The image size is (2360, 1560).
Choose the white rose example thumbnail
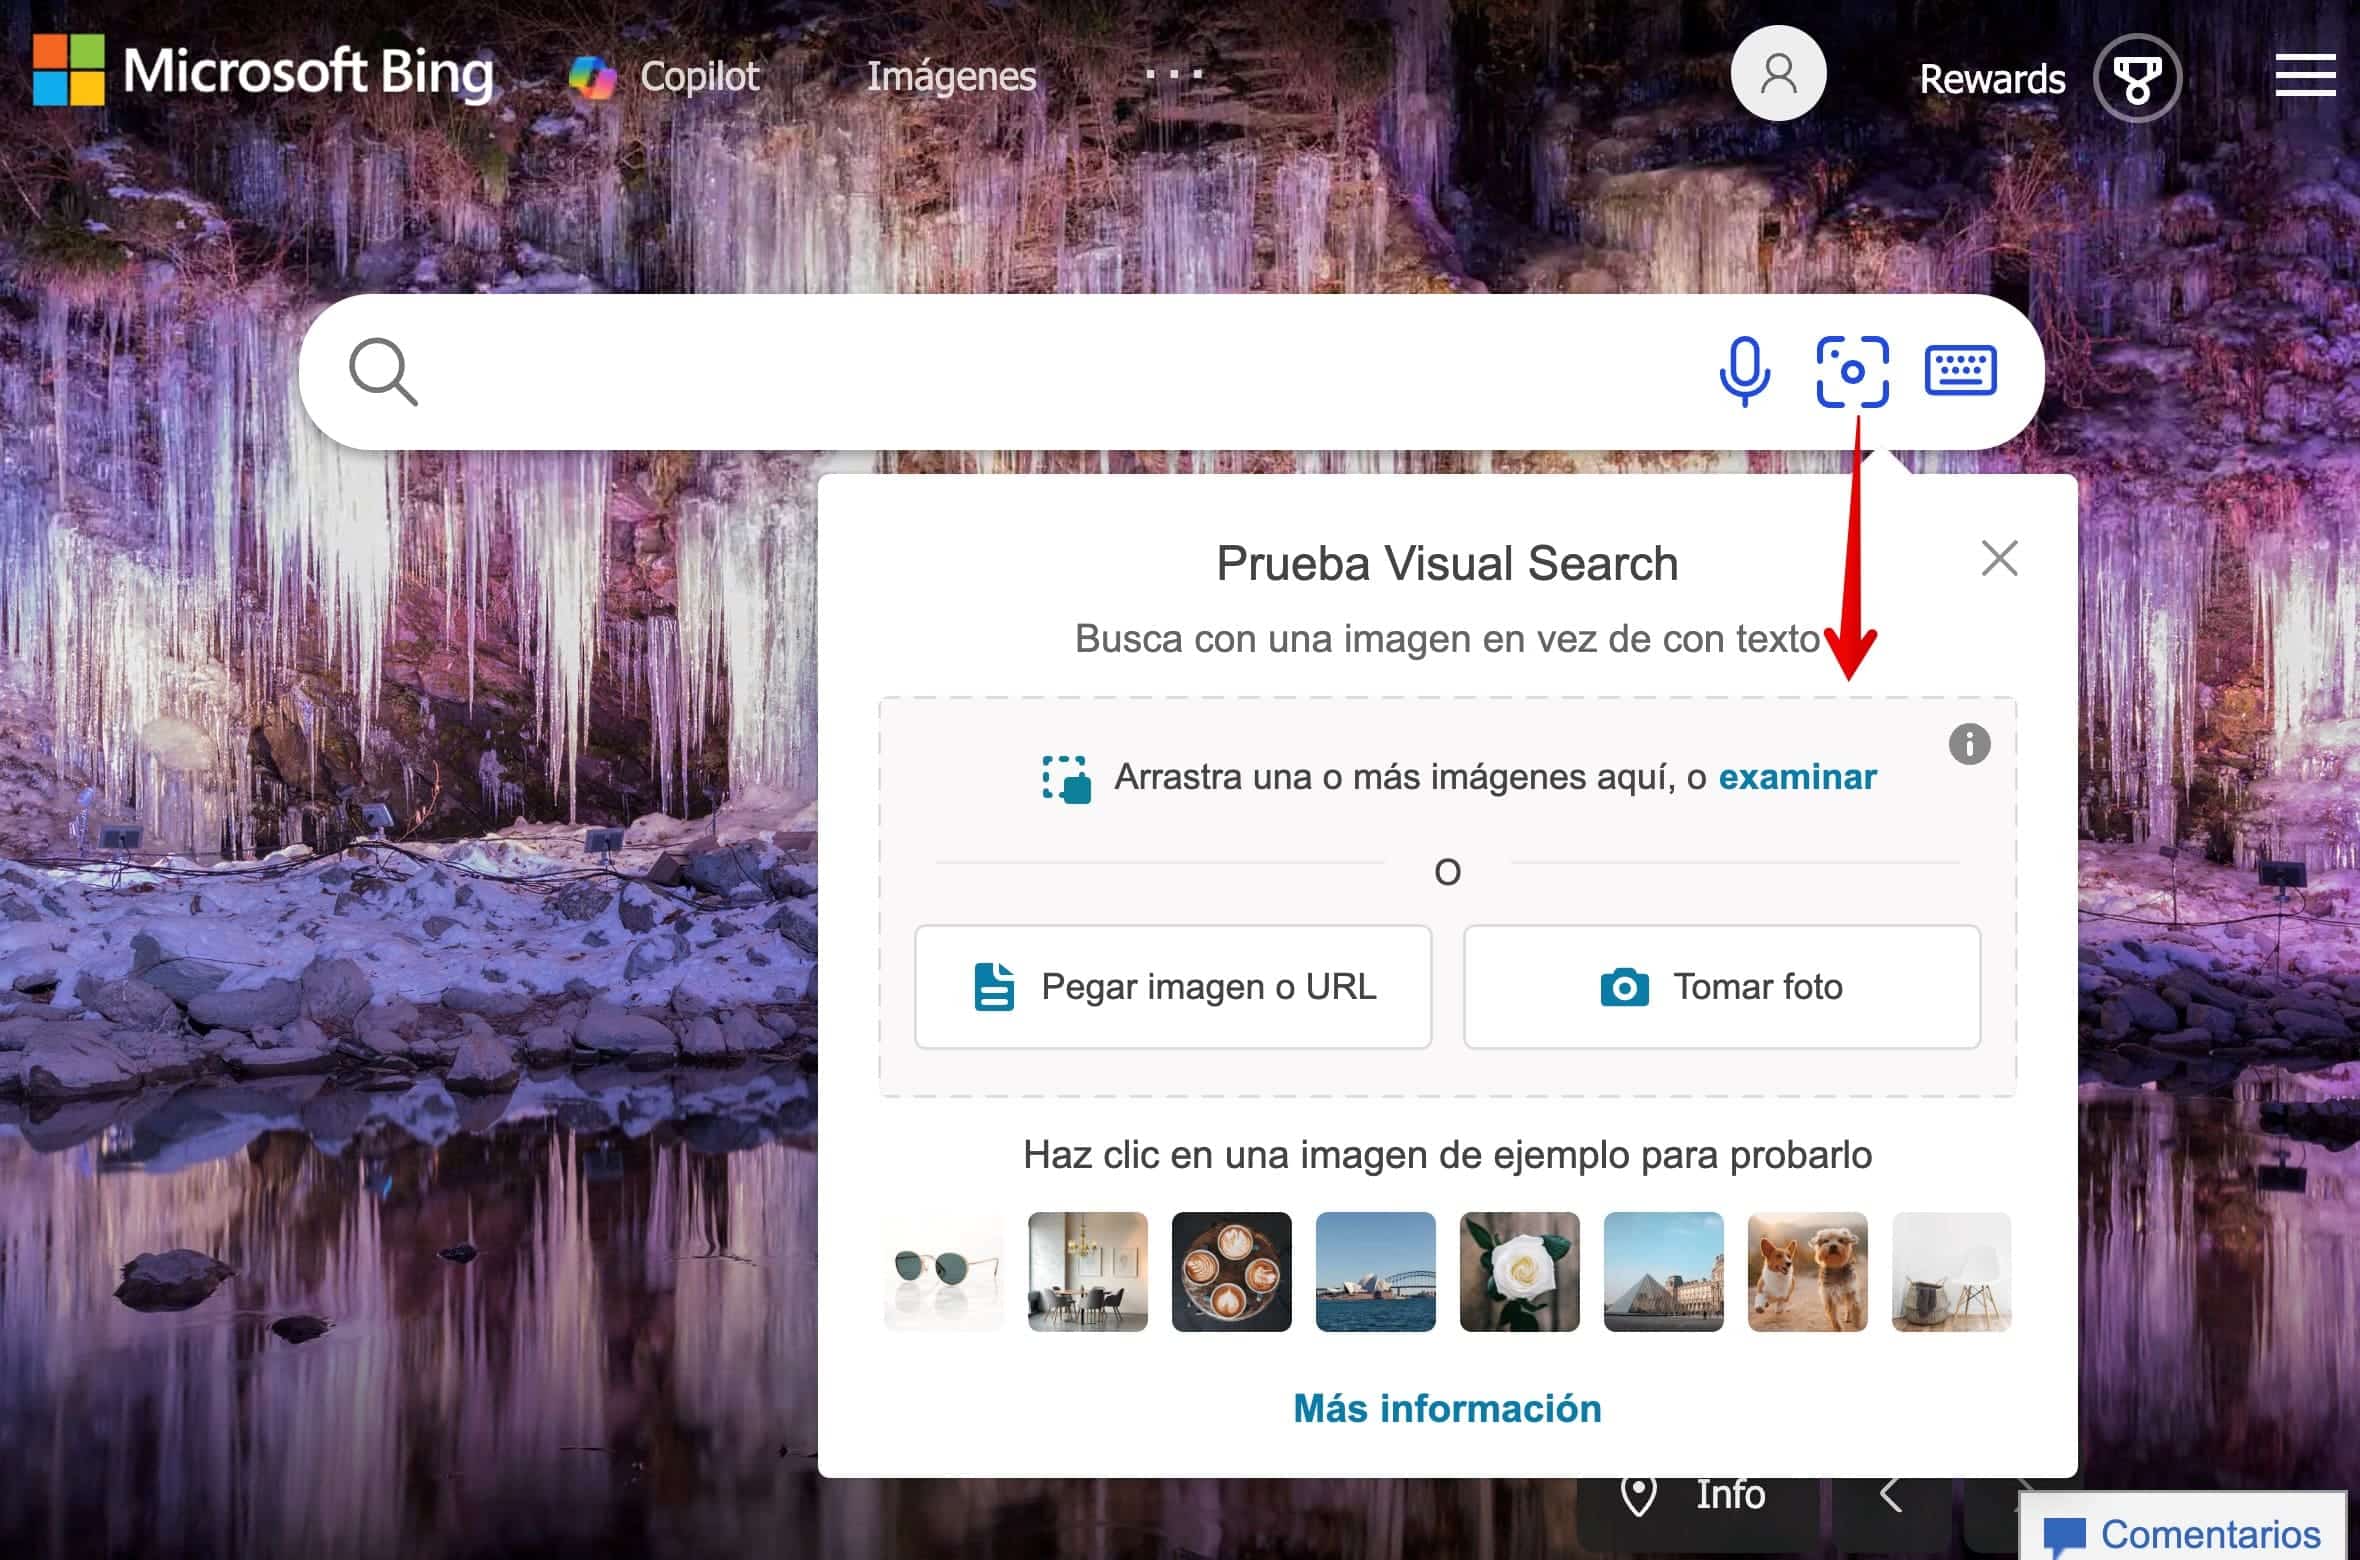[1519, 1272]
